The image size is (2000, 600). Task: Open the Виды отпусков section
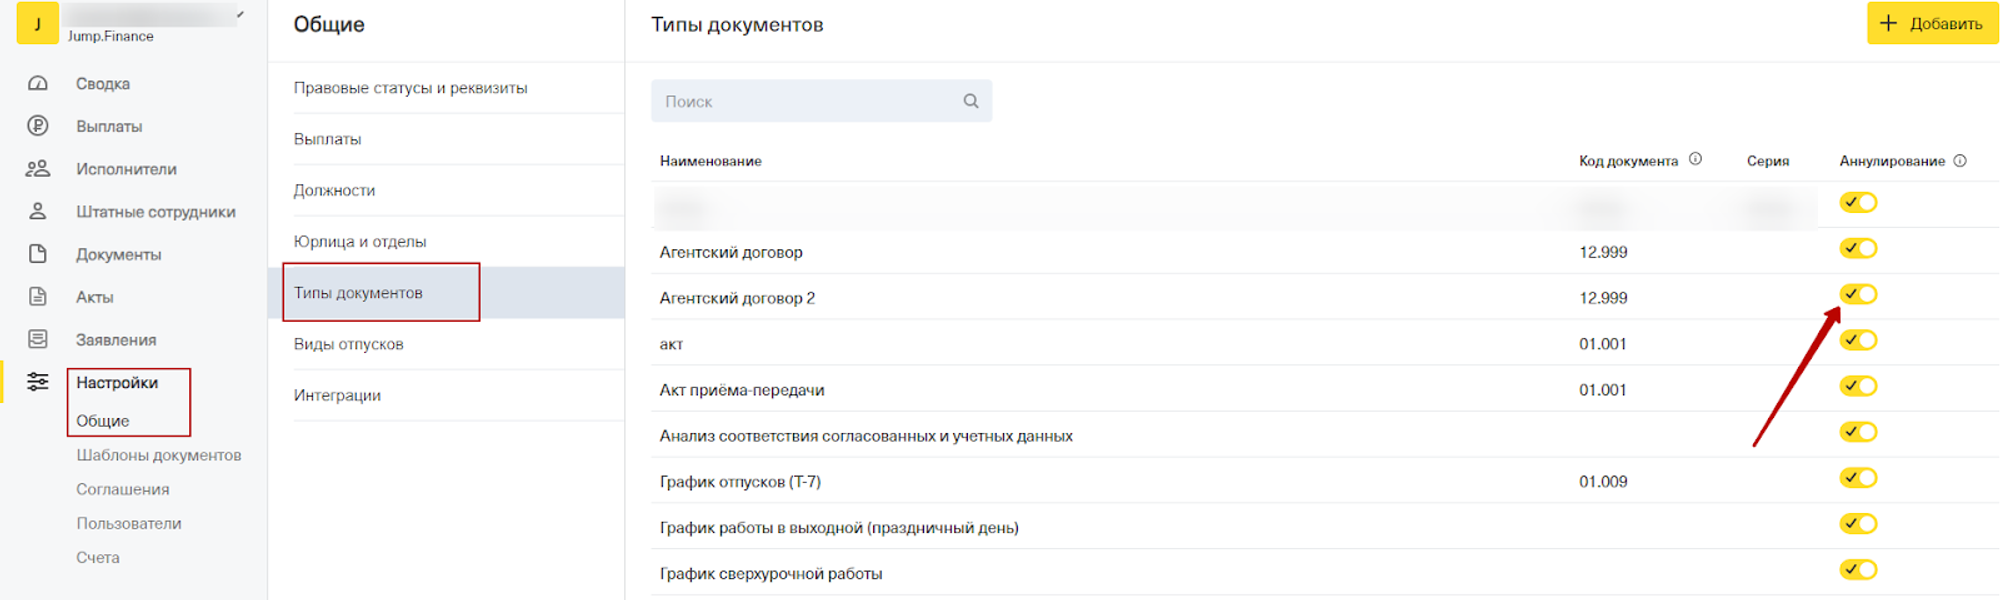tap(348, 344)
